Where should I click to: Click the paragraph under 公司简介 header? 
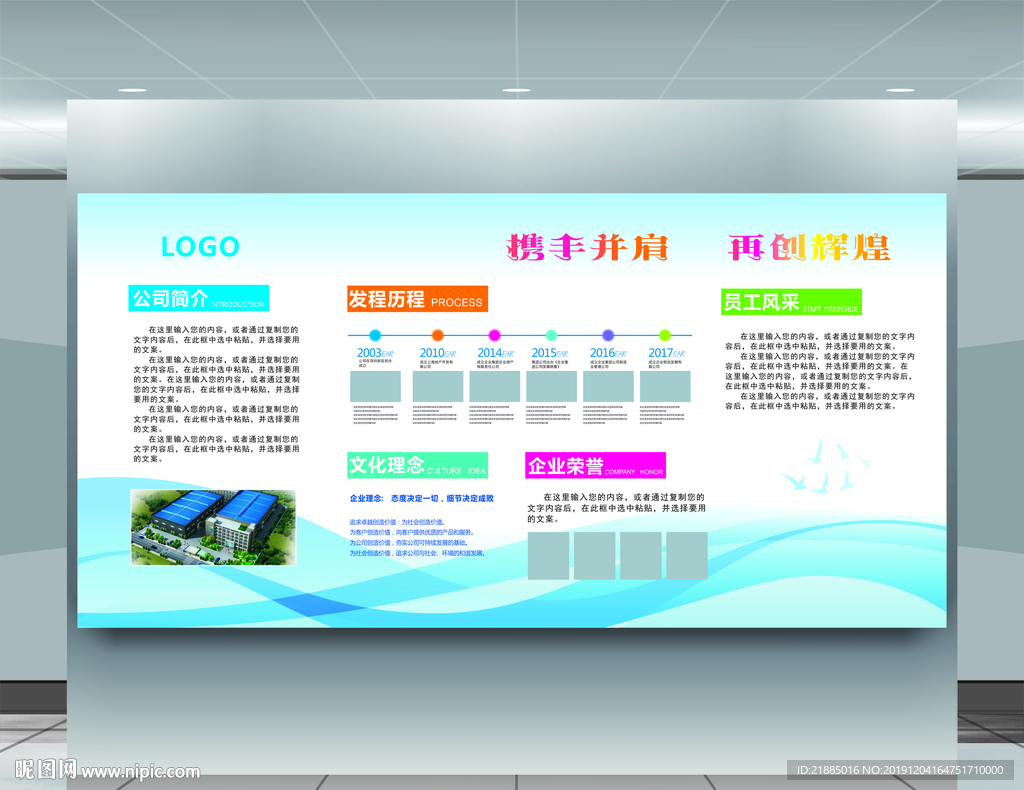216,394
